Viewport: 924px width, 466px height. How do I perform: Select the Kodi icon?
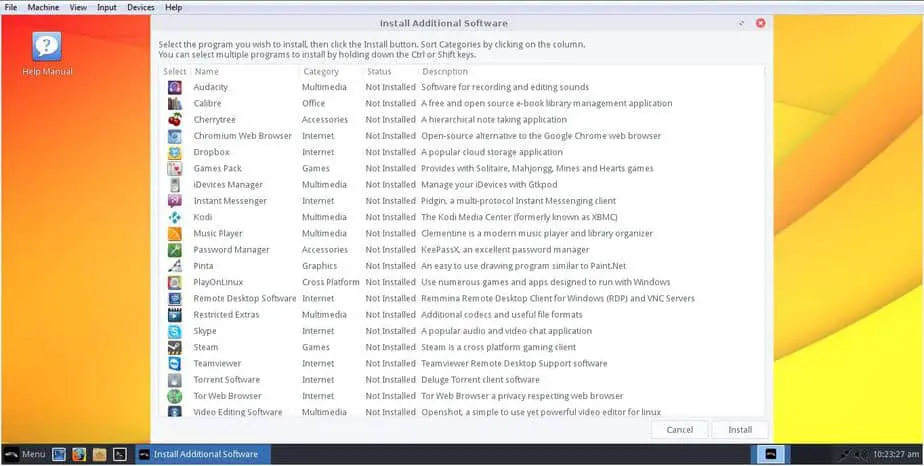(174, 217)
